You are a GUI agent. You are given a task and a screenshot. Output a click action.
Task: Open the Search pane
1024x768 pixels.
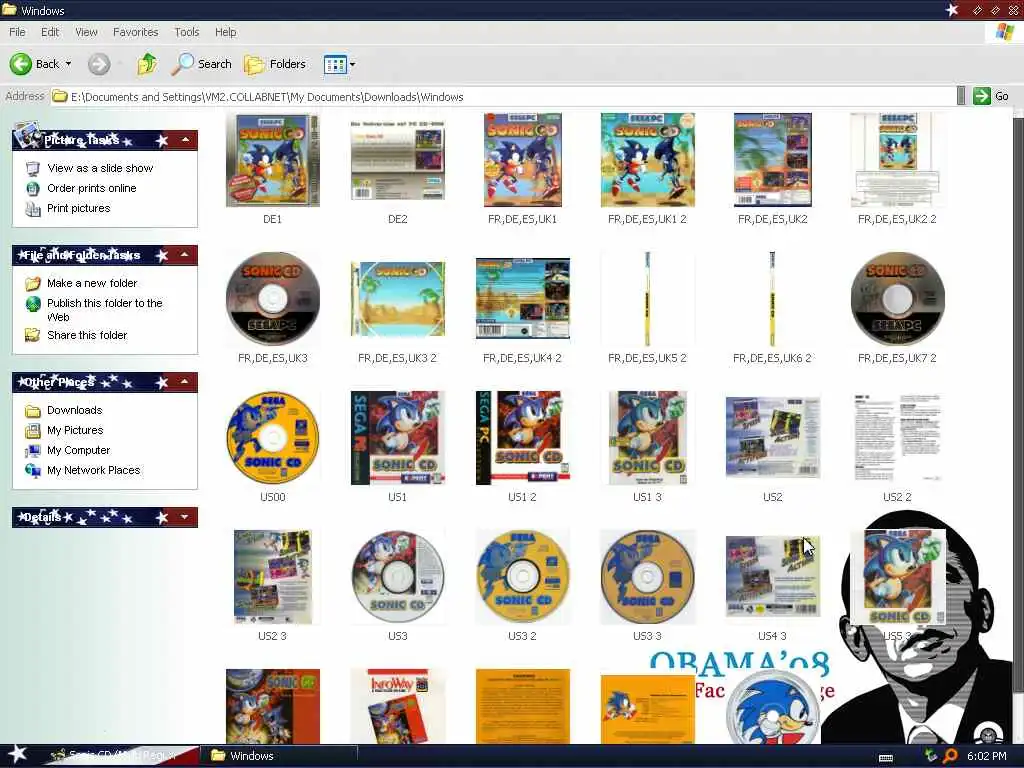(202, 64)
